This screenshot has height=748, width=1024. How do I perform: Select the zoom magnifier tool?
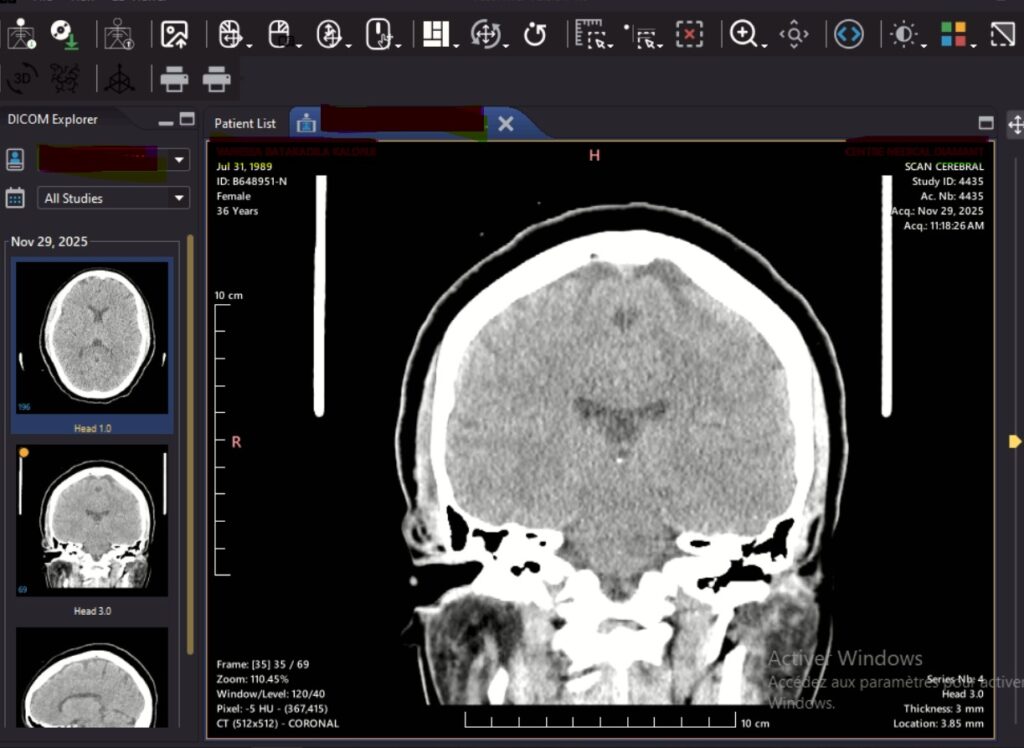click(x=743, y=35)
